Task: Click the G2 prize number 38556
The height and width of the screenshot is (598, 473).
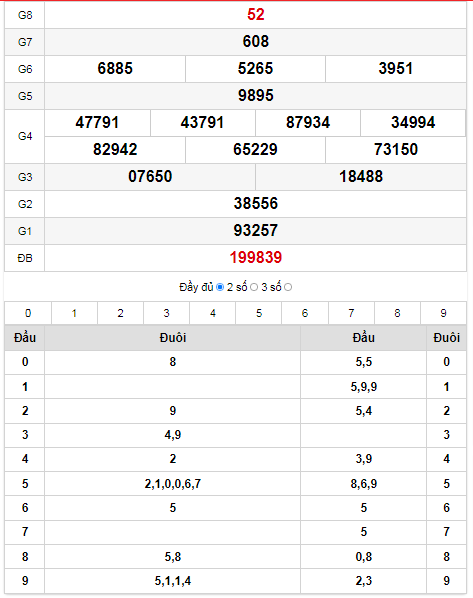Action: [256, 203]
